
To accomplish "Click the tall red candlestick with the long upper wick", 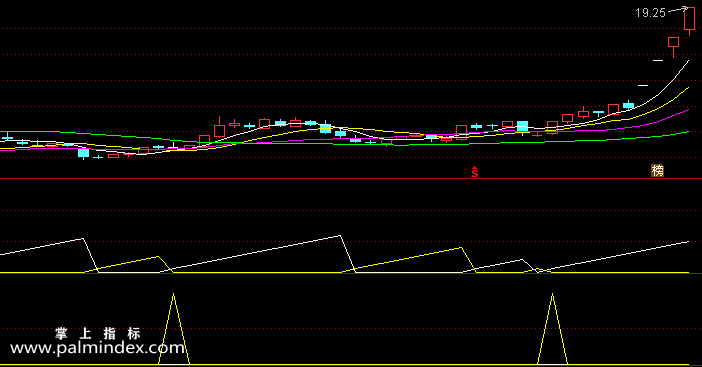I will (x=219, y=128).
